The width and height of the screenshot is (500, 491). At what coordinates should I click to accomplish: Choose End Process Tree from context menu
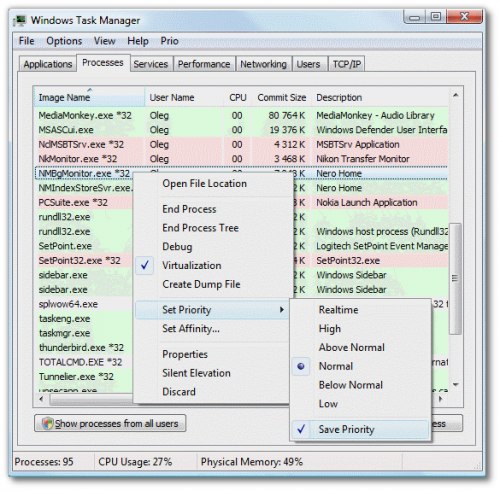tap(200, 228)
